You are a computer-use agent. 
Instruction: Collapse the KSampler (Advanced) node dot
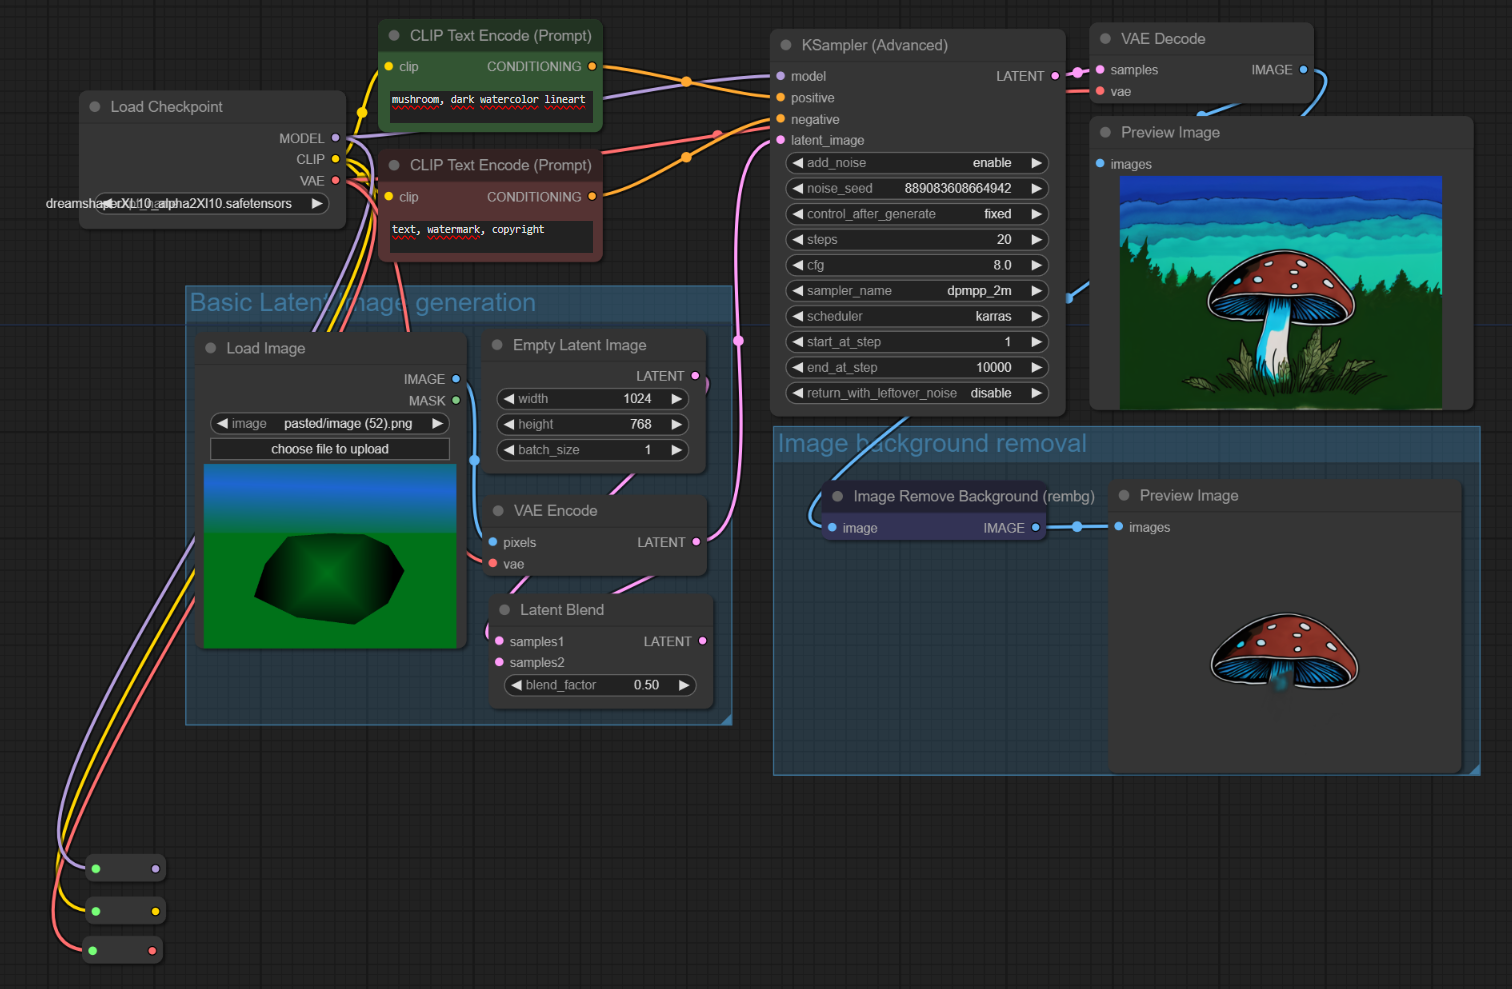point(786,45)
